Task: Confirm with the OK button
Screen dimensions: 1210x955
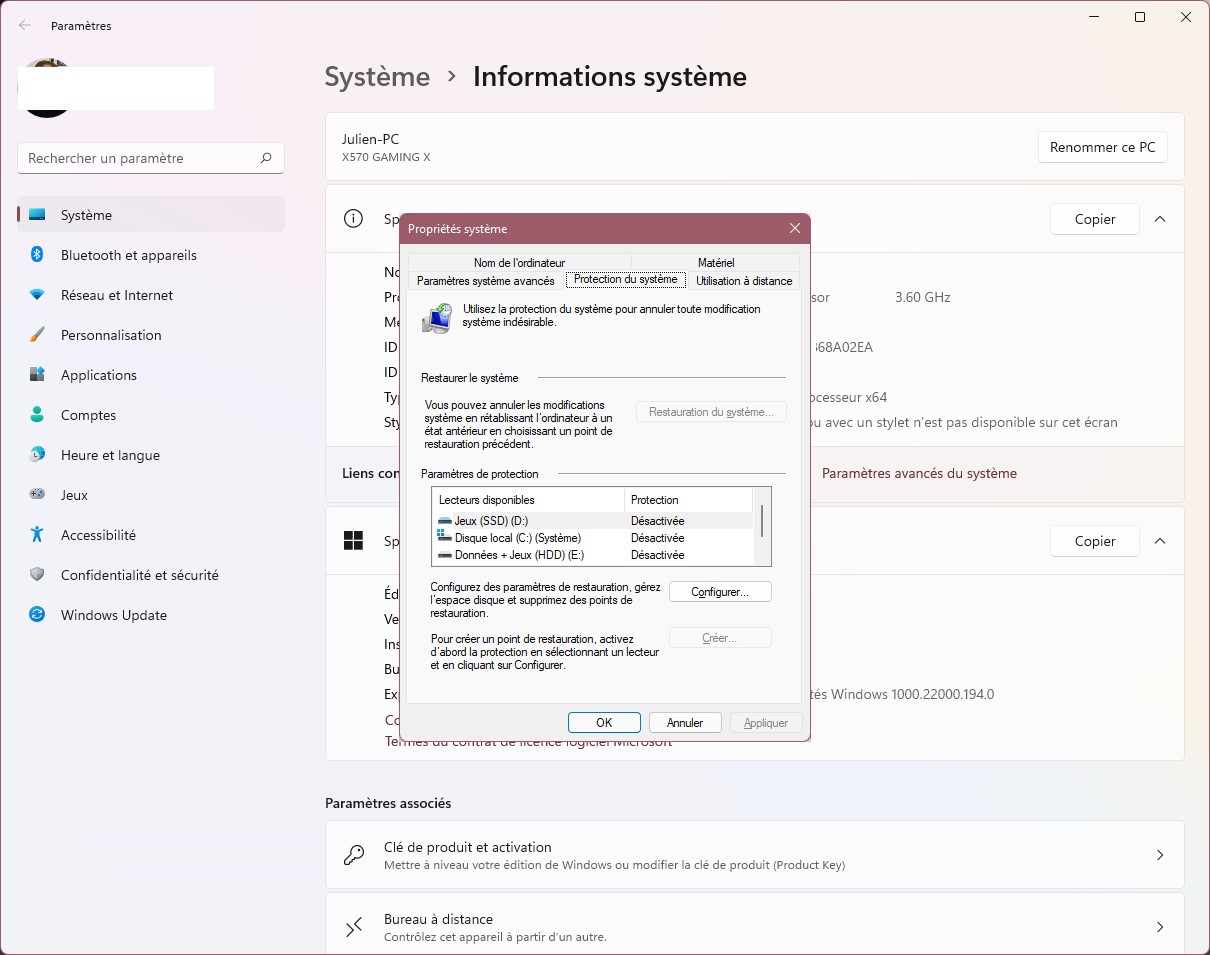Action: [604, 722]
